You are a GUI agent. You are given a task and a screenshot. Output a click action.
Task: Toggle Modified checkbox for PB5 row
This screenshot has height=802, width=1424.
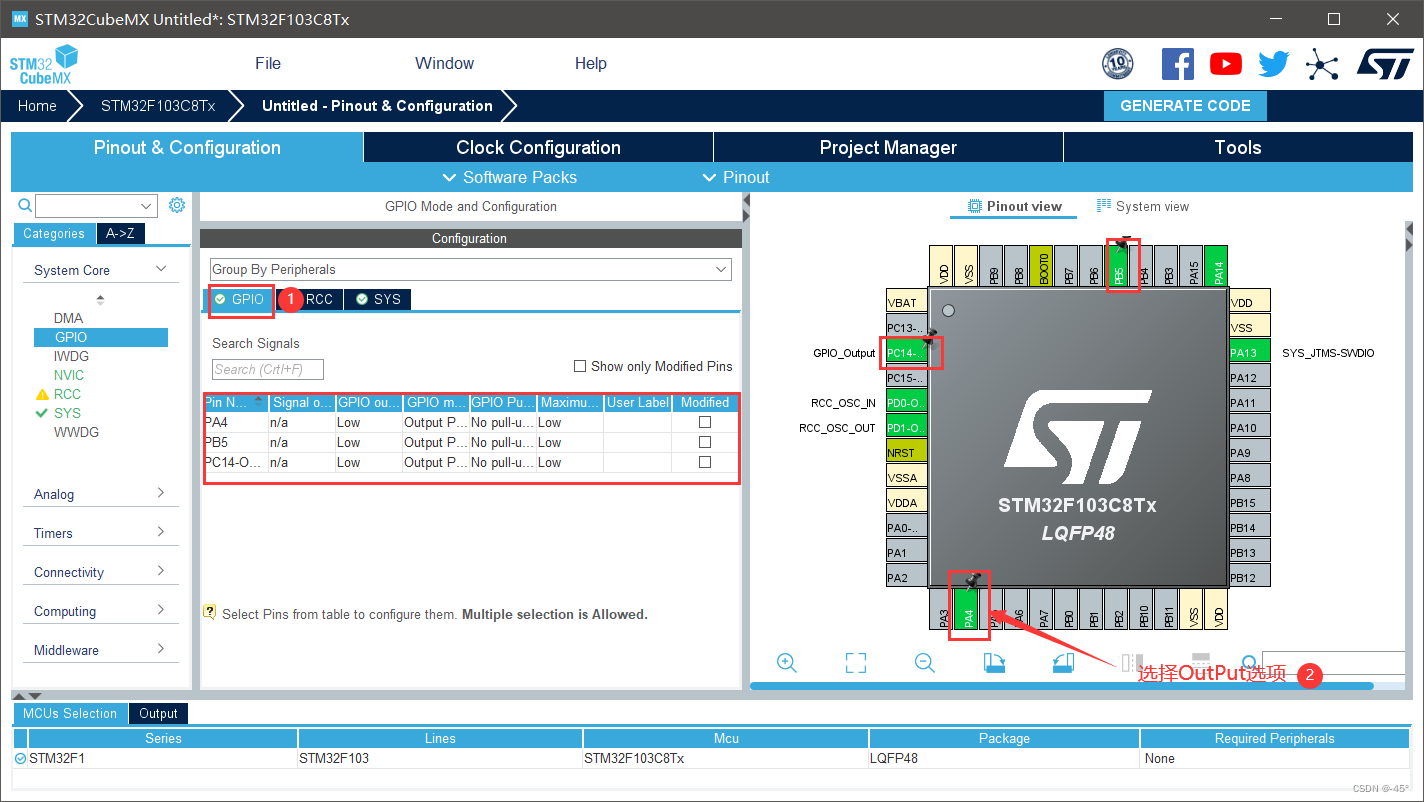705,442
